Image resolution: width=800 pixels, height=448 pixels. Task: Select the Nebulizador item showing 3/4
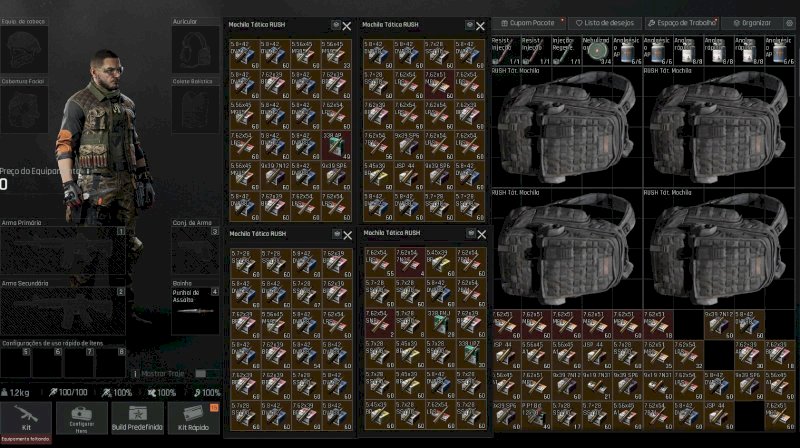point(596,50)
